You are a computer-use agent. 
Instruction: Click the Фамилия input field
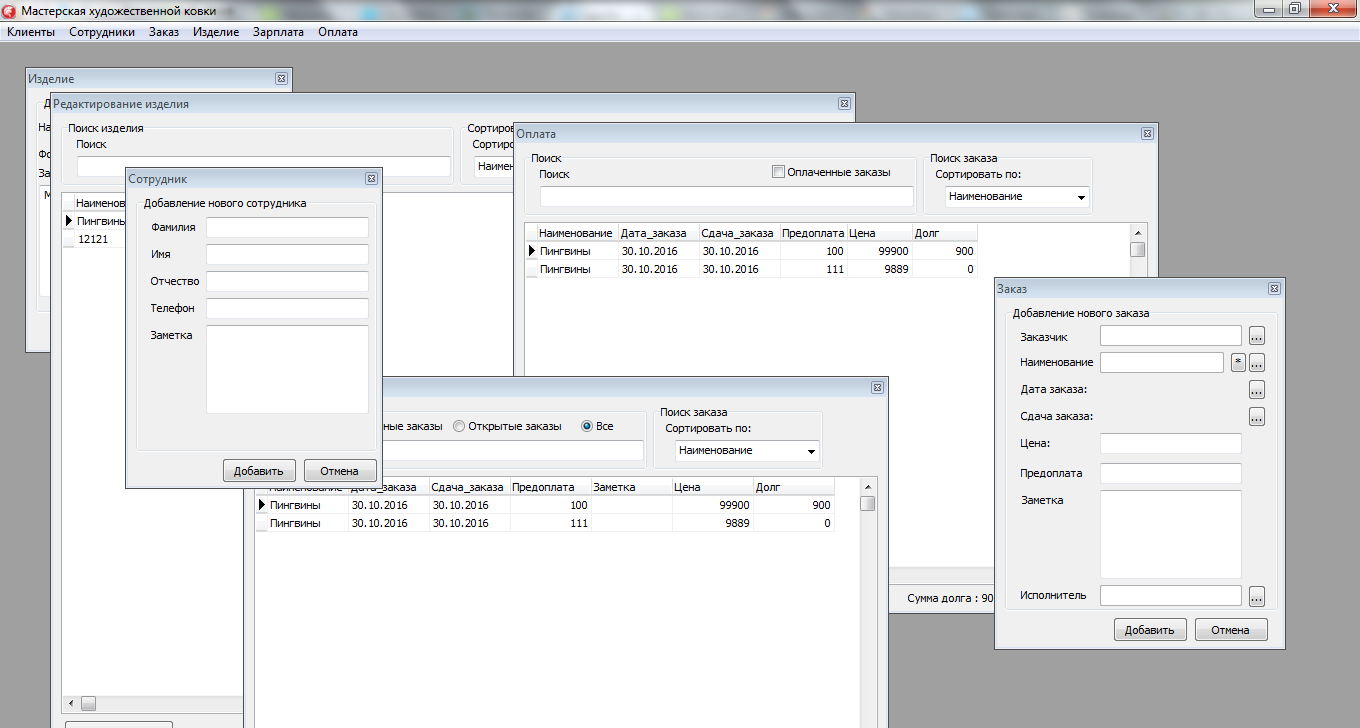pos(287,228)
